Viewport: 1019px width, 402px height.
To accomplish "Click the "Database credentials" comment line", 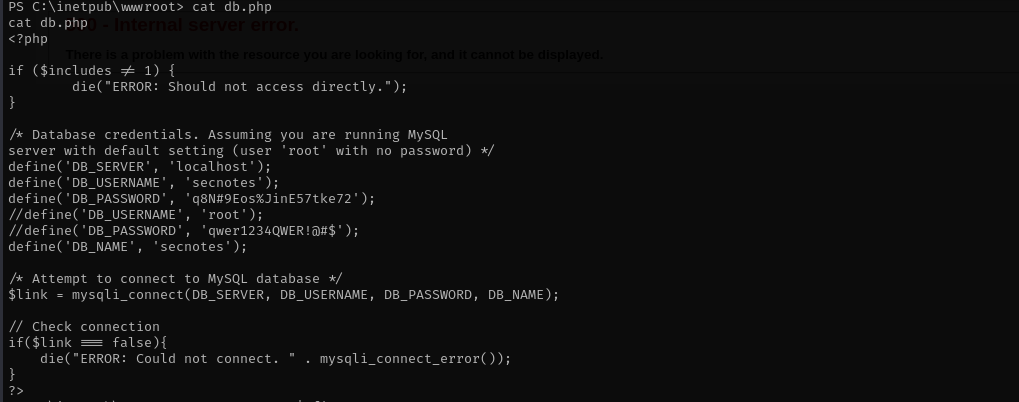I will point(228,135).
